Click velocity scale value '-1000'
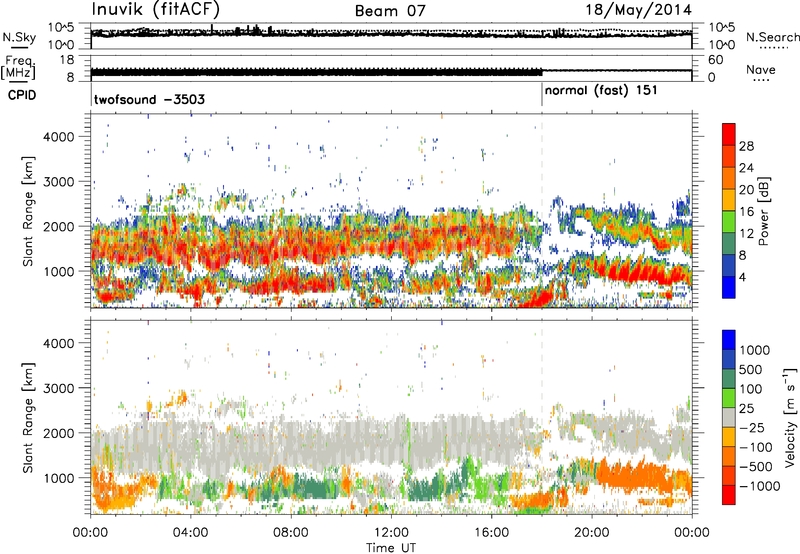 point(759,486)
